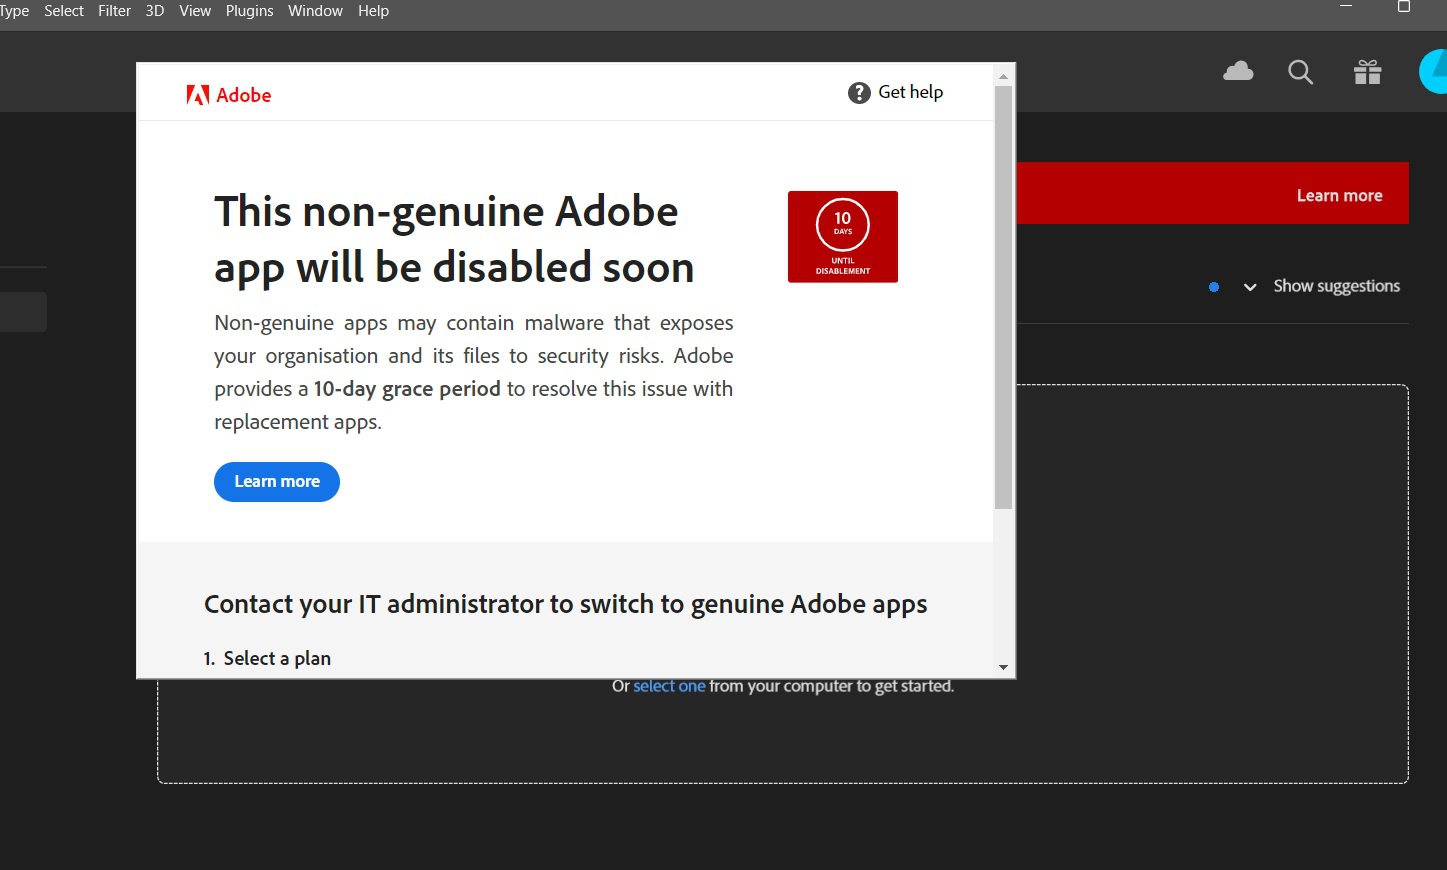Click the Get help question mark icon

[859, 93]
